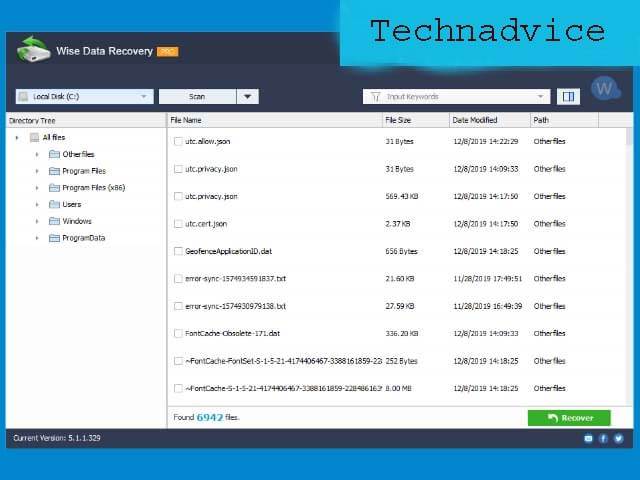
Task: Select the All files tree item label
Action: coord(53,137)
